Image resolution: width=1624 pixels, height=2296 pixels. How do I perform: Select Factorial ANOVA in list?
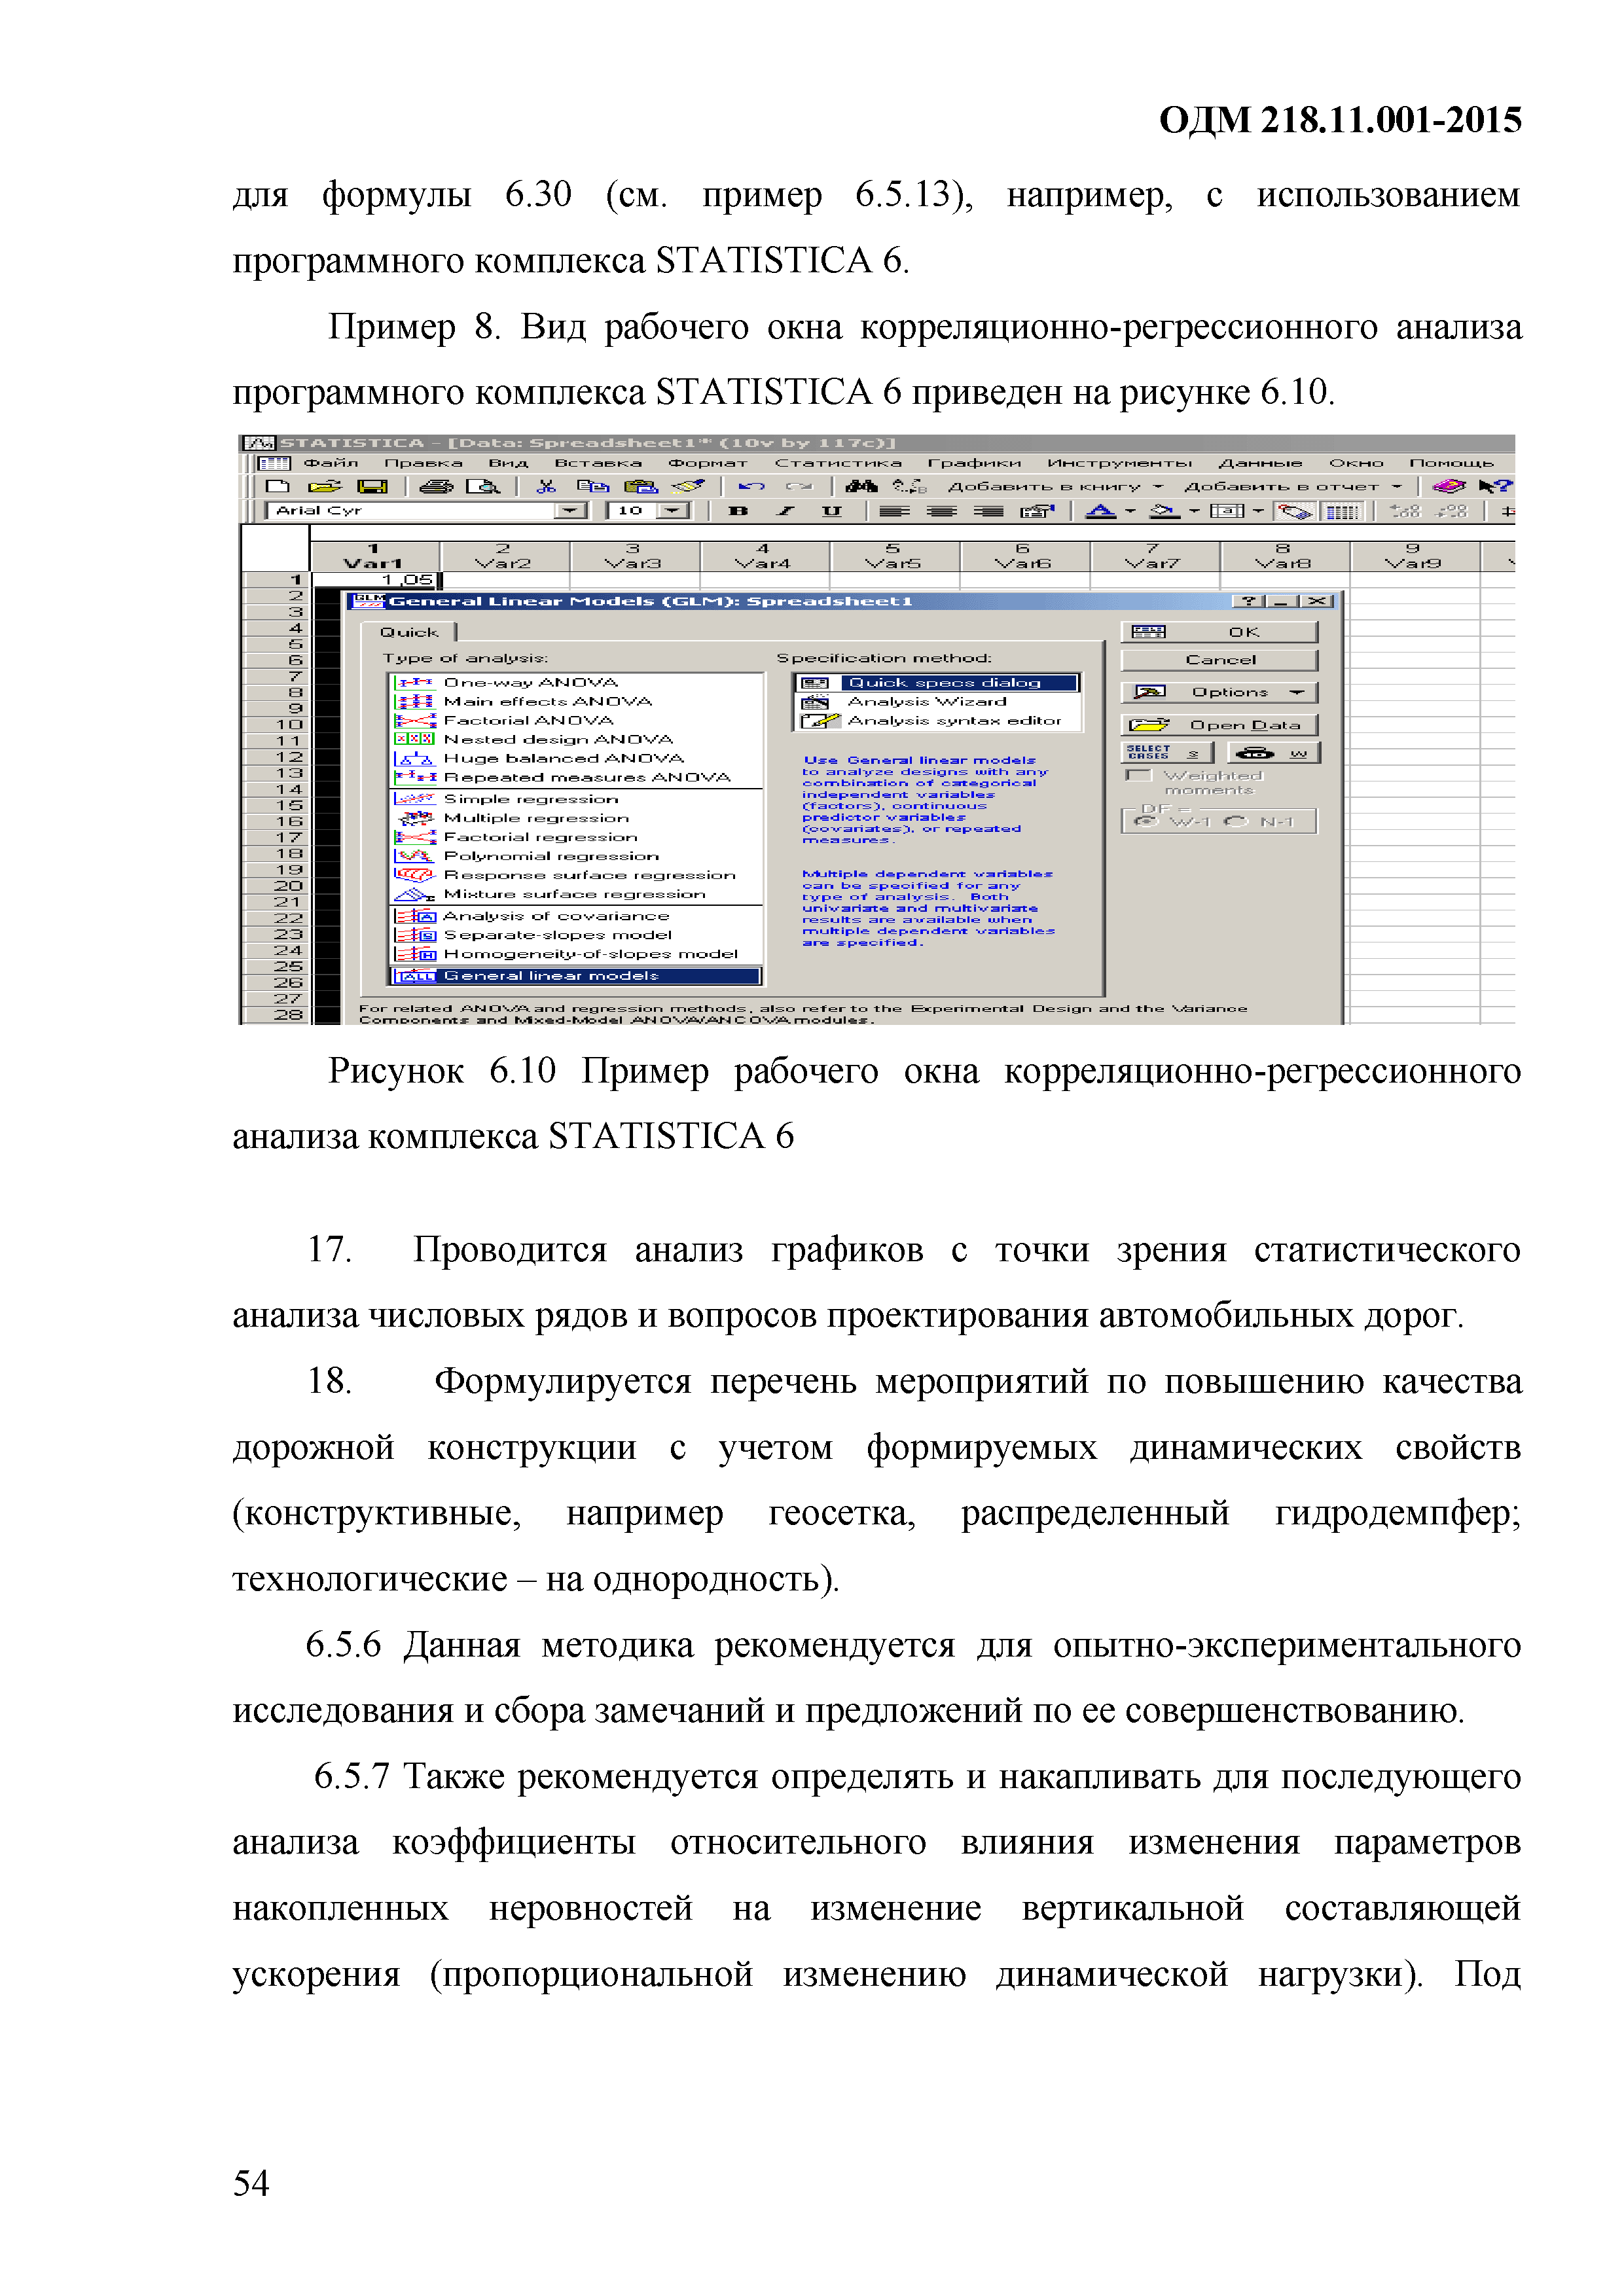click(529, 720)
